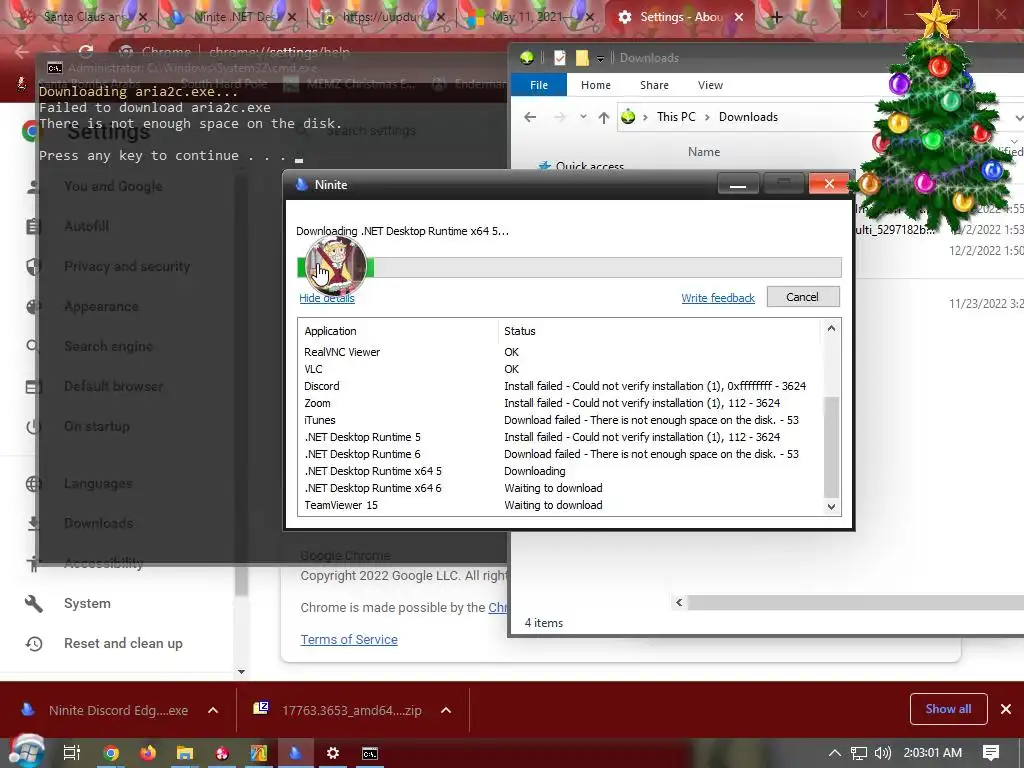The width and height of the screenshot is (1024, 768).
Task: Open Firefox from the taskbar
Action: point(148,753)
